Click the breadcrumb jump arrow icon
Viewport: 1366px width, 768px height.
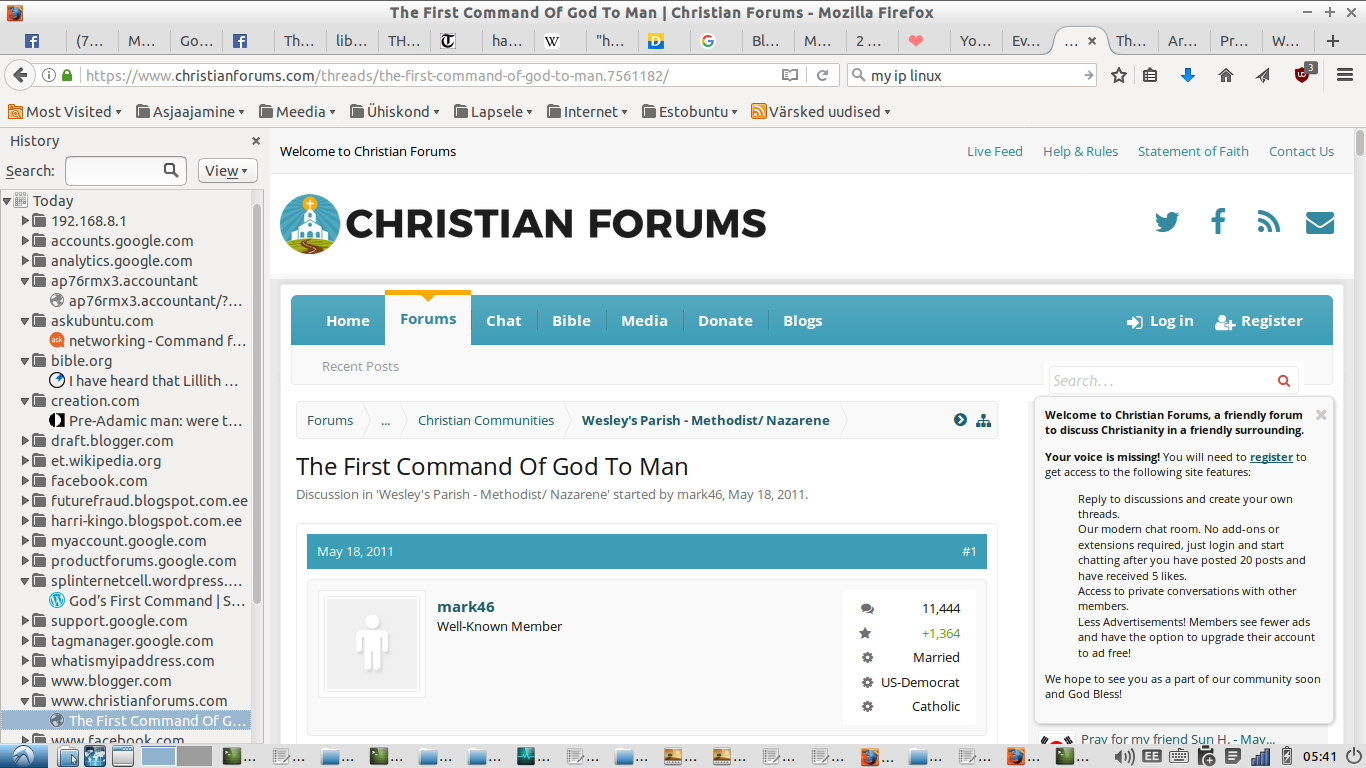click(x=960, y=421)
